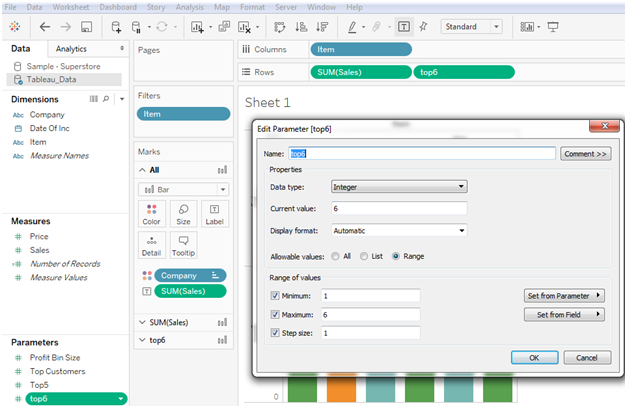
Task: Toggle the Show Mark Labels icon
Action: (404, 27)
